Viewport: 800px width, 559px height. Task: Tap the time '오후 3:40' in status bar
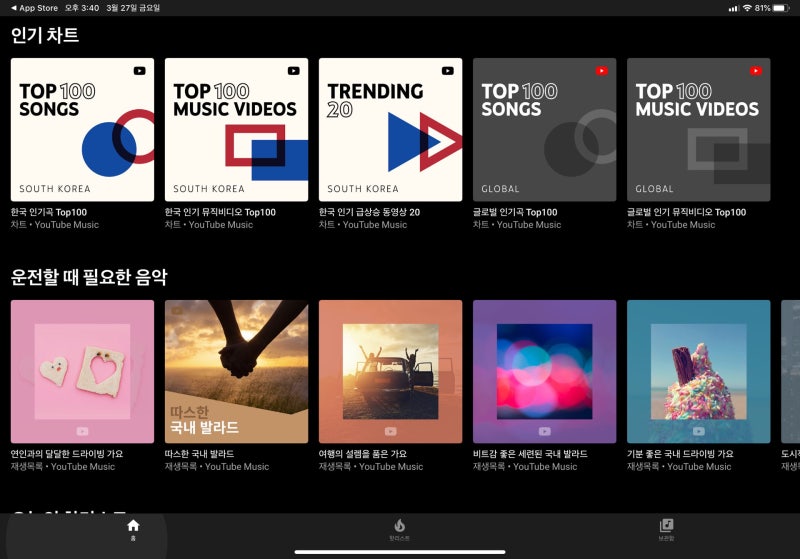[82, 8]
